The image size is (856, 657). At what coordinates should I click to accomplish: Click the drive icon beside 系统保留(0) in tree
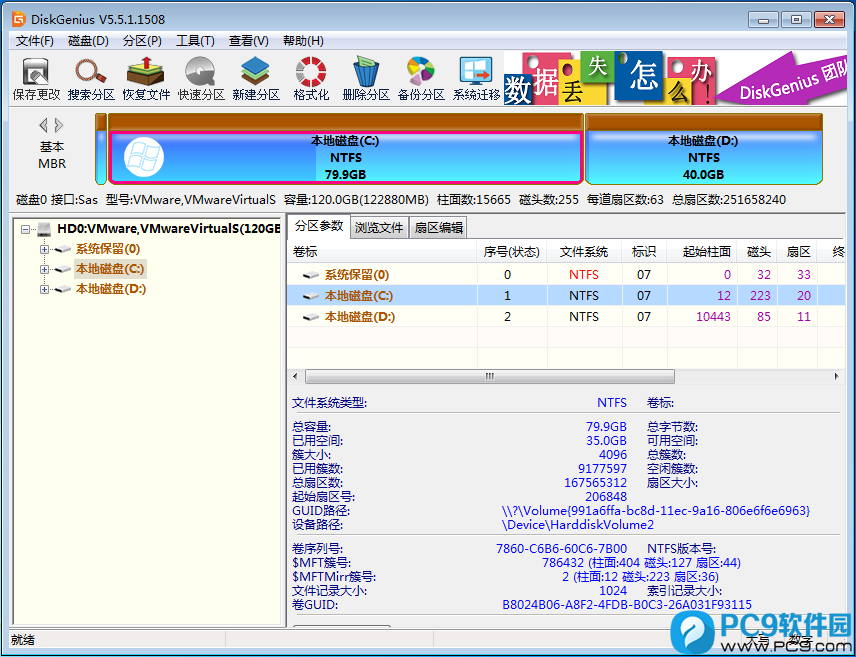click(x=63, y=250)
